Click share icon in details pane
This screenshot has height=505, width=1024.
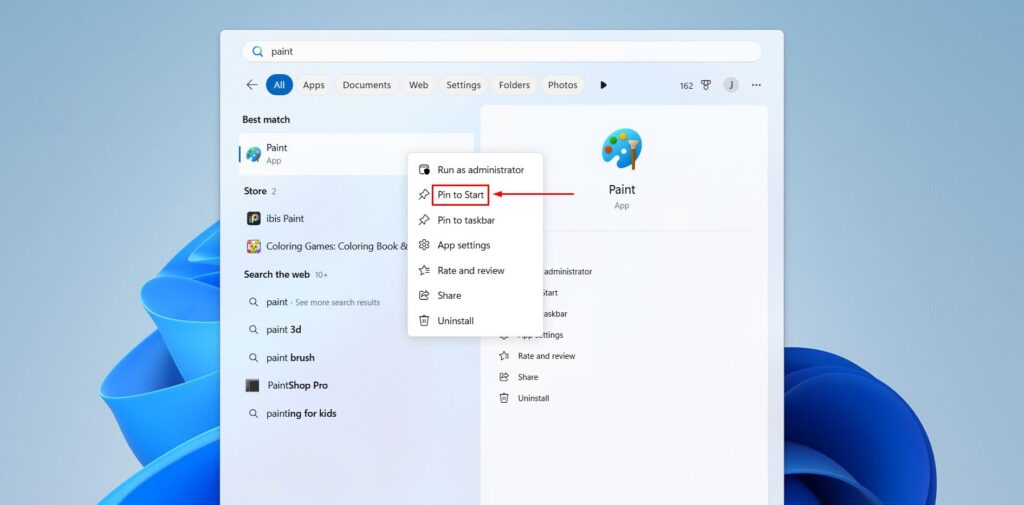504,377
